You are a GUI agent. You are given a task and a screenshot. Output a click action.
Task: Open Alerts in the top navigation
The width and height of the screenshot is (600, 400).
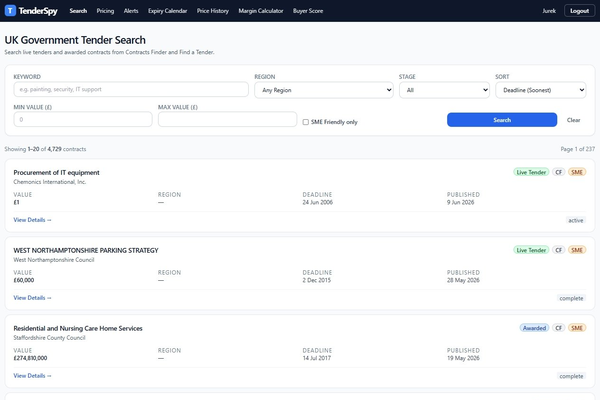pyautogui.click(x=131, y=11)
